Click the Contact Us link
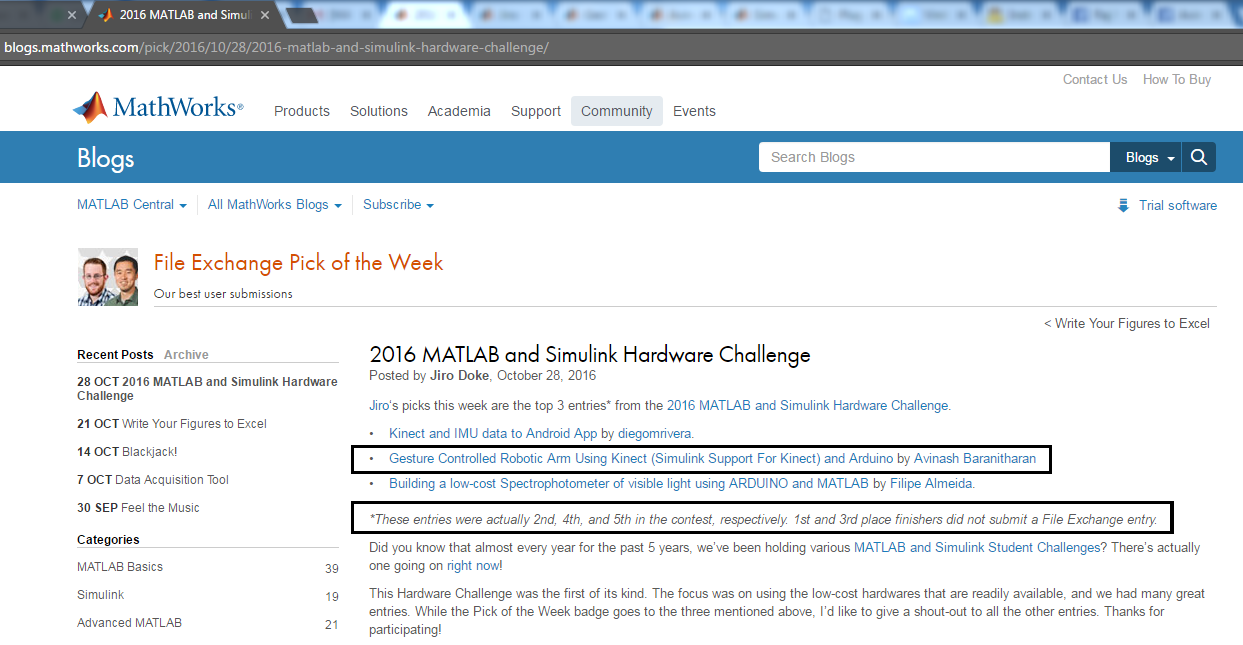Screen dimensions: 1243x645 (1095, 79)
